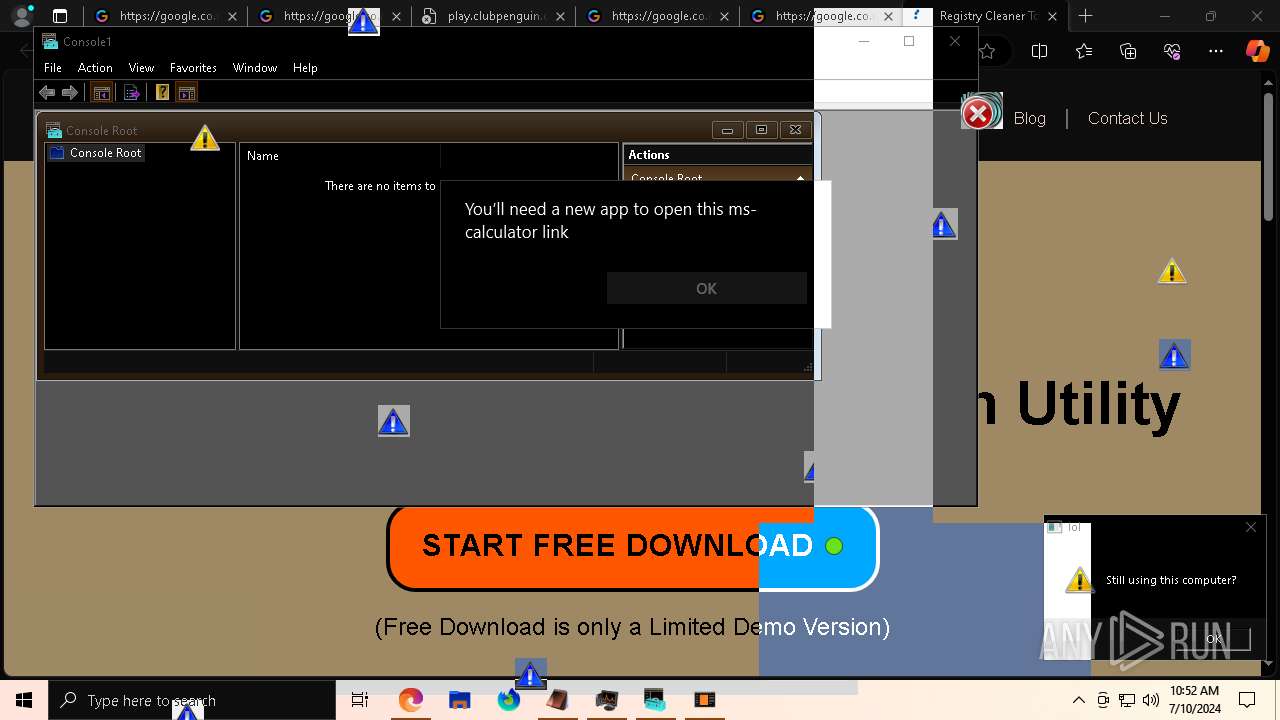This screenshot has width=1280, height=720.
Task: Close the Still using this computer dialog
Action: (1250, 527)
